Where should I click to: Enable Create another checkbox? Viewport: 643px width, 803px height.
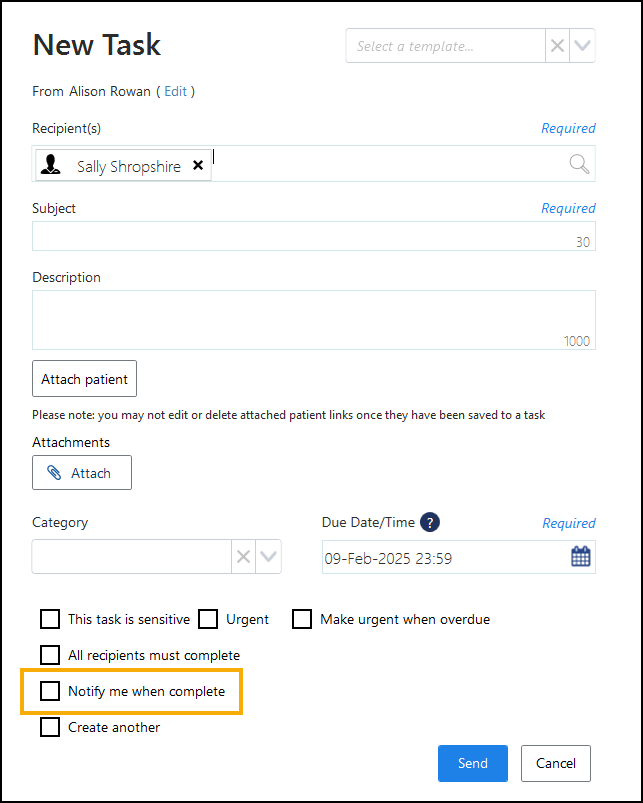[x=50, y=727]
